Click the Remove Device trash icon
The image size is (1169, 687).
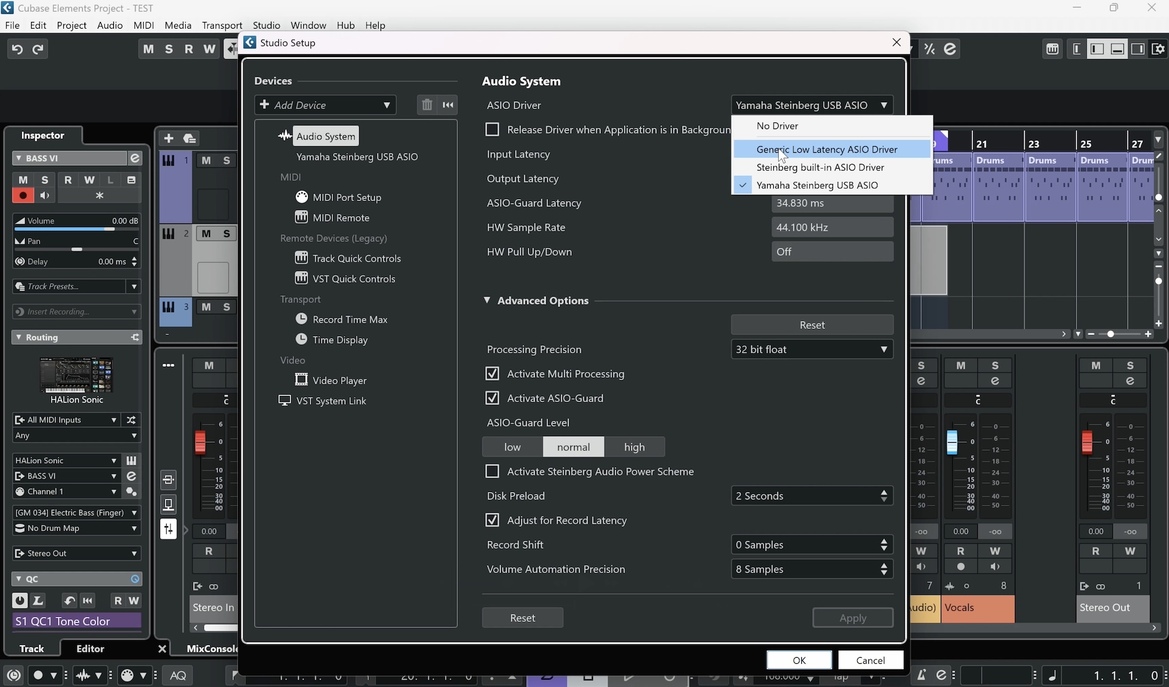click(x=425, y=104)
